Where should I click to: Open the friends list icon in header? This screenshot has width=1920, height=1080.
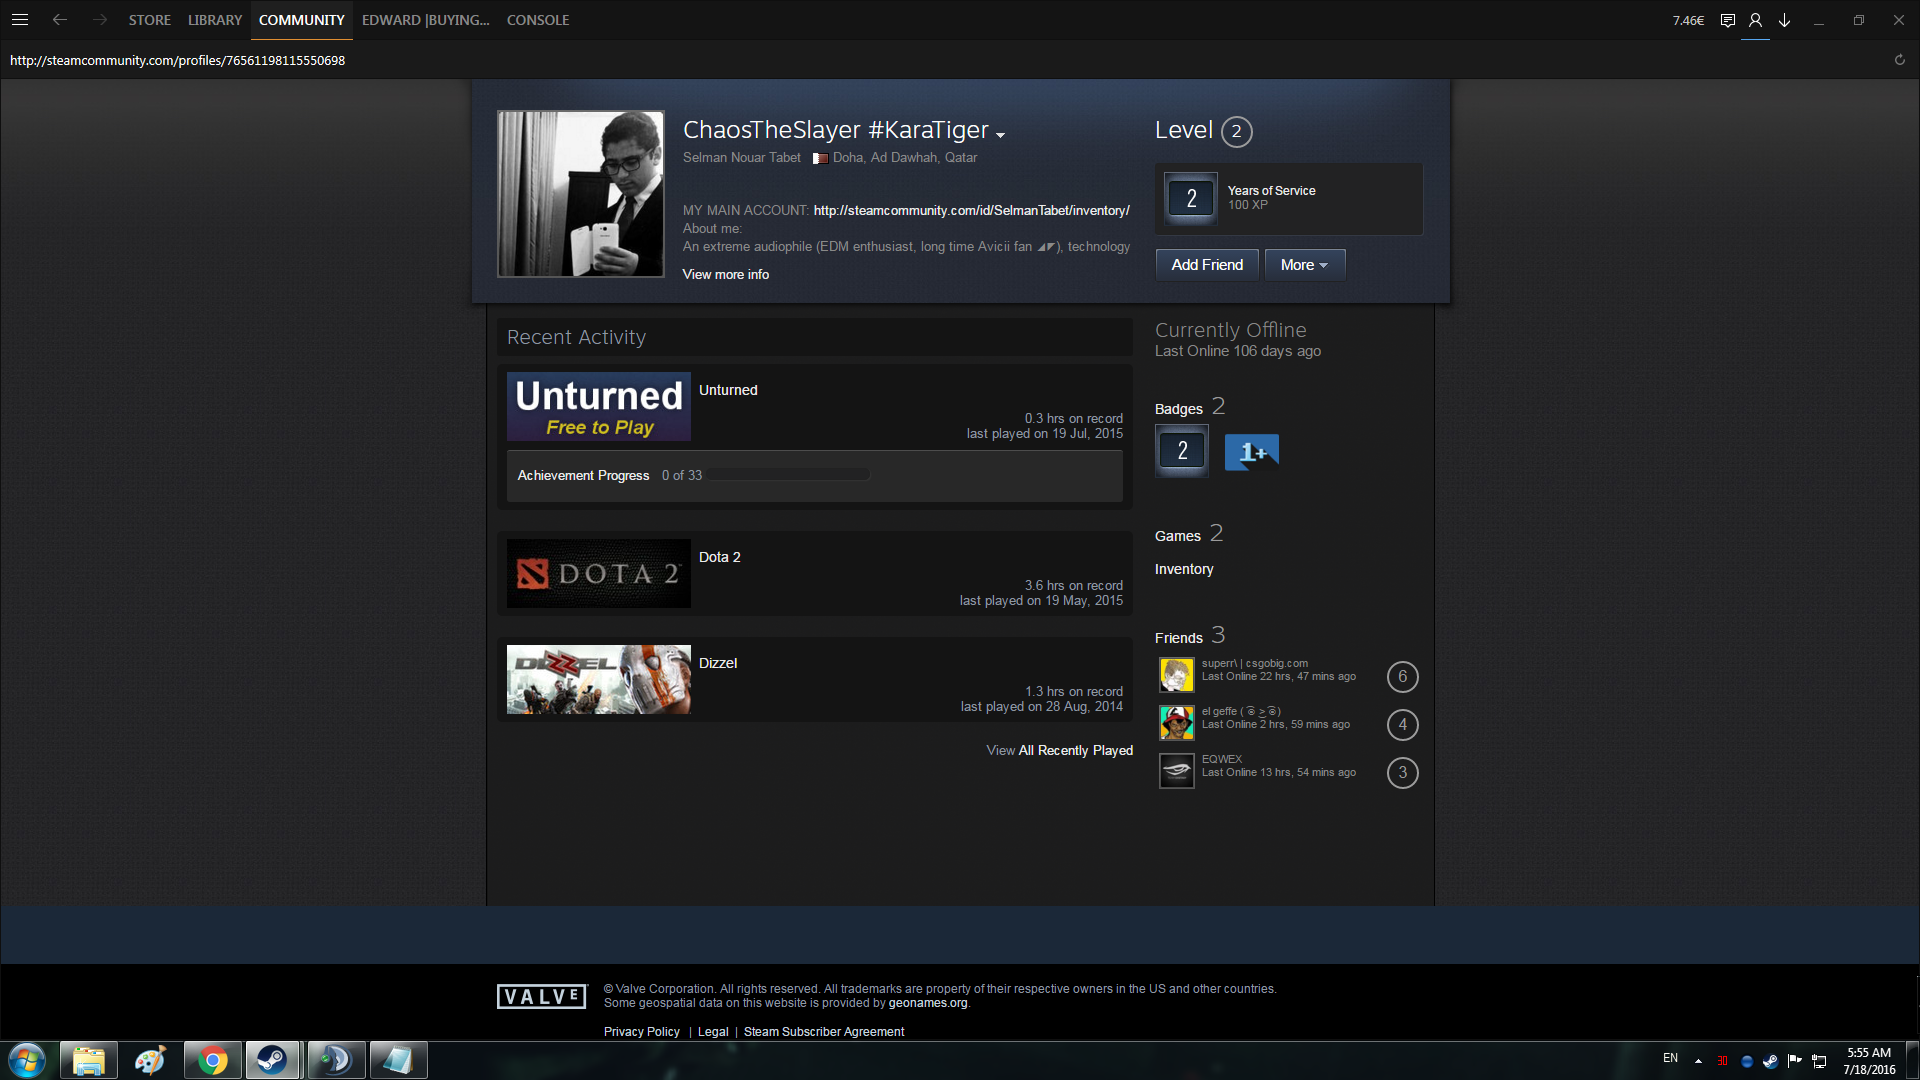1755,20
